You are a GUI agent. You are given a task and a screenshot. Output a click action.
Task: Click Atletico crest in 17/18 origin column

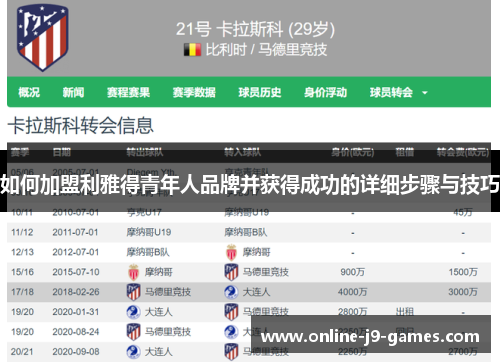pos(134,292)
